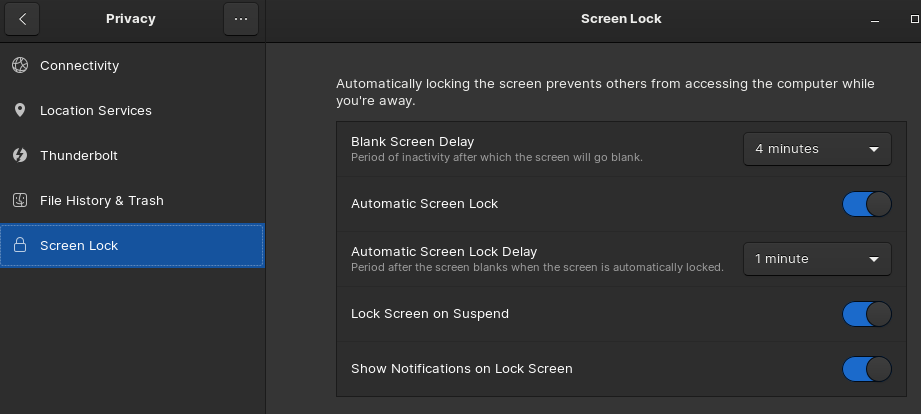
Task: Click the arrow beside 1 minute
Action: (874, 259)
